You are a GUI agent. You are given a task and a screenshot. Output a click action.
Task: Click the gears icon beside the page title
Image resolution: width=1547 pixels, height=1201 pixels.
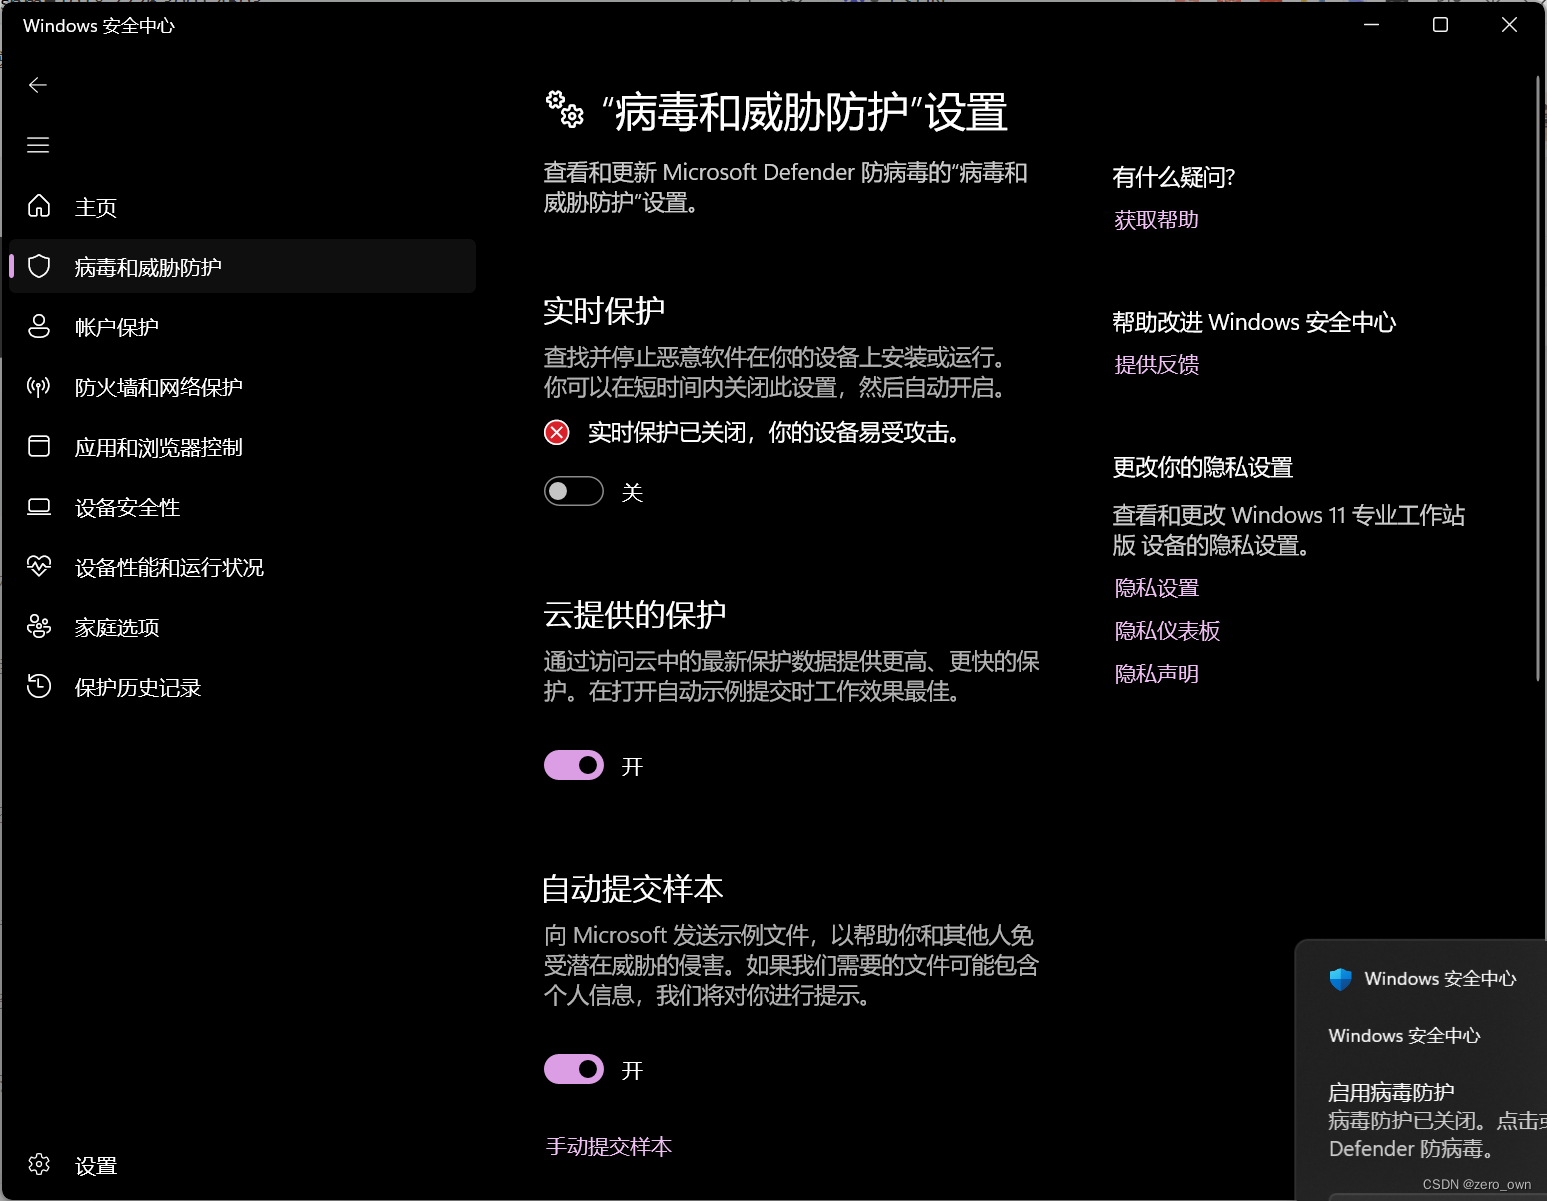point(565,109)
